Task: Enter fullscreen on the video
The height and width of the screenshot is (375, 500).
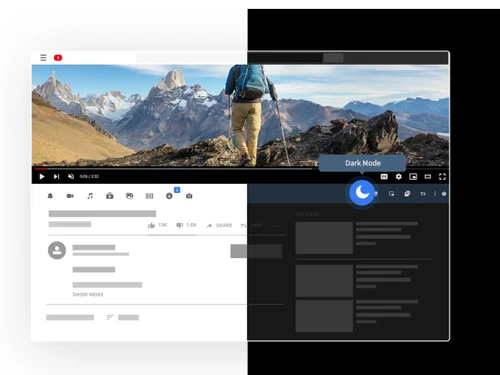Action: tap(442, 177)
